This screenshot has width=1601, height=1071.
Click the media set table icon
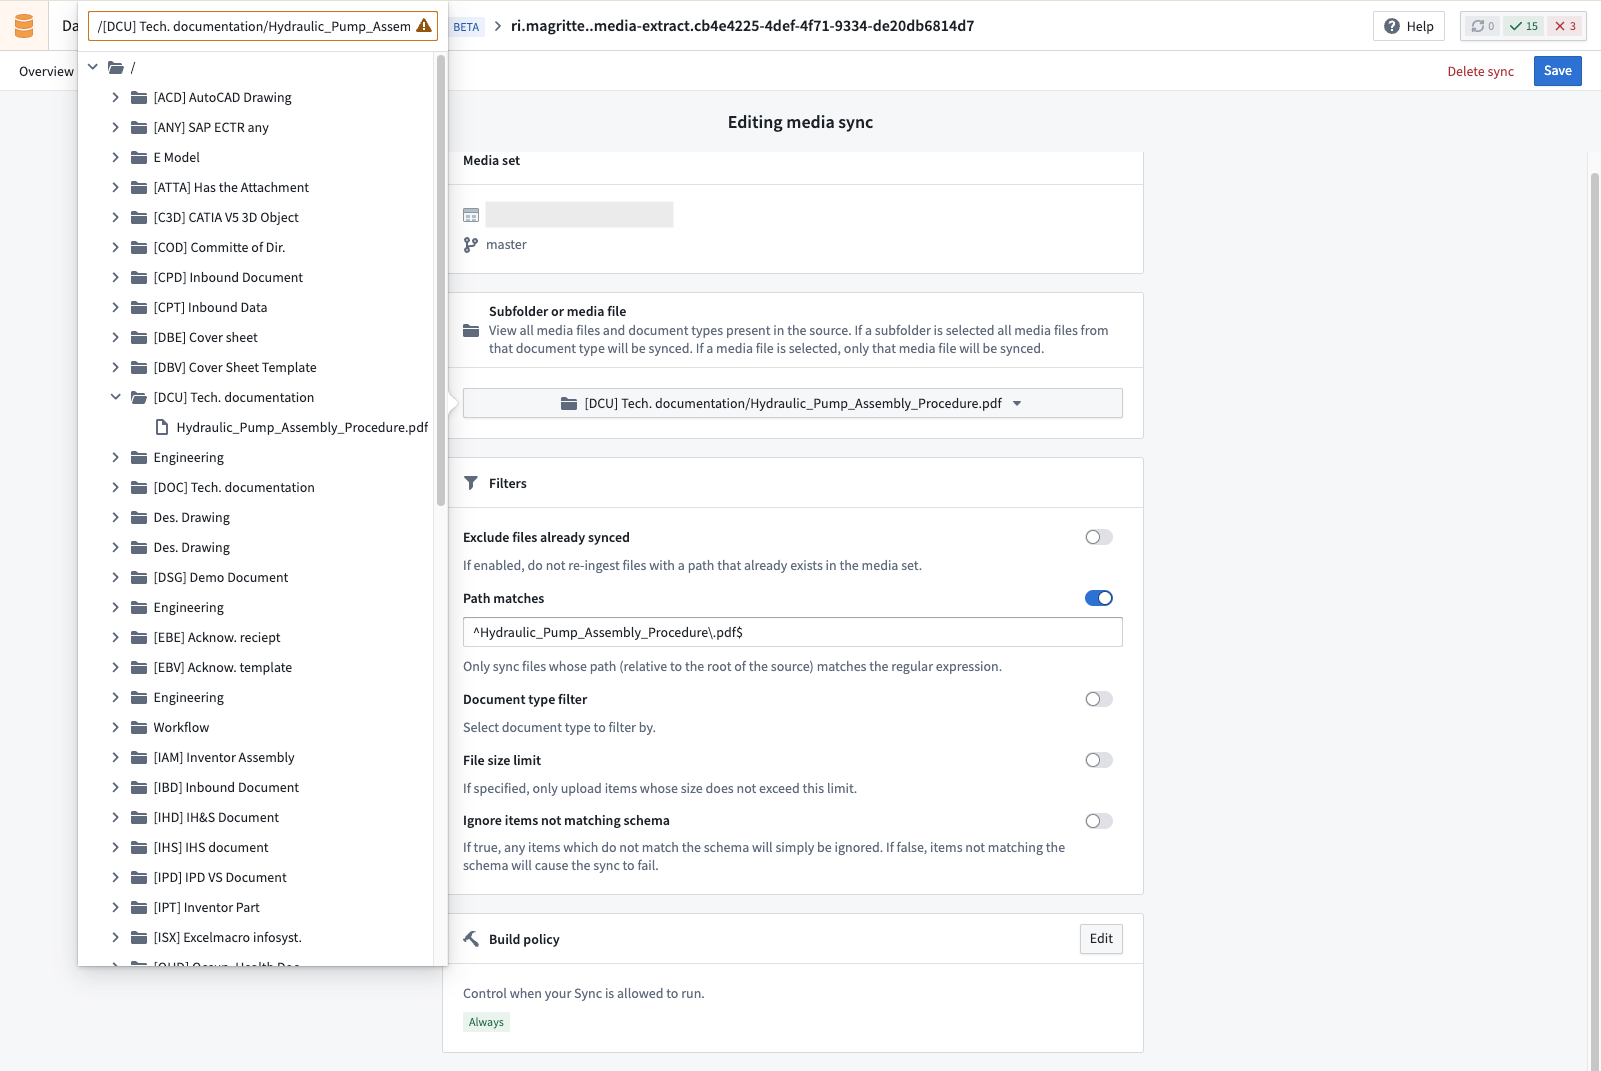pyautogui.click(x=471, y=215)
